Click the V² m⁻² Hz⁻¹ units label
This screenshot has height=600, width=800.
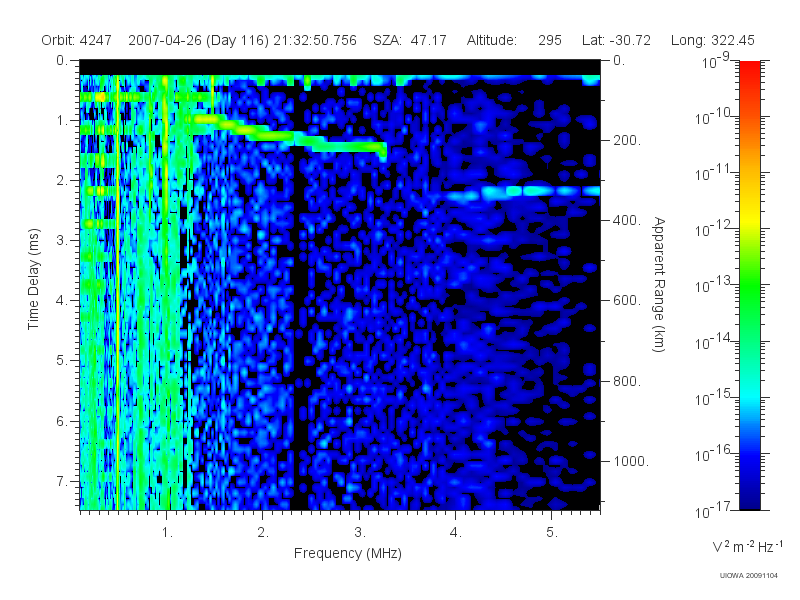pyautogui.click(x=747, y=546)
